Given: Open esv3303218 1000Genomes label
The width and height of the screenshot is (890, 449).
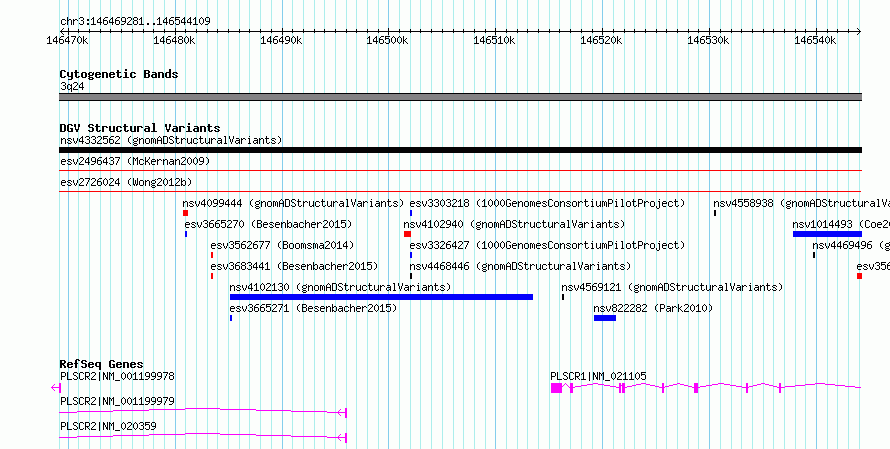Looking at the screenshot, I should 547,203.
